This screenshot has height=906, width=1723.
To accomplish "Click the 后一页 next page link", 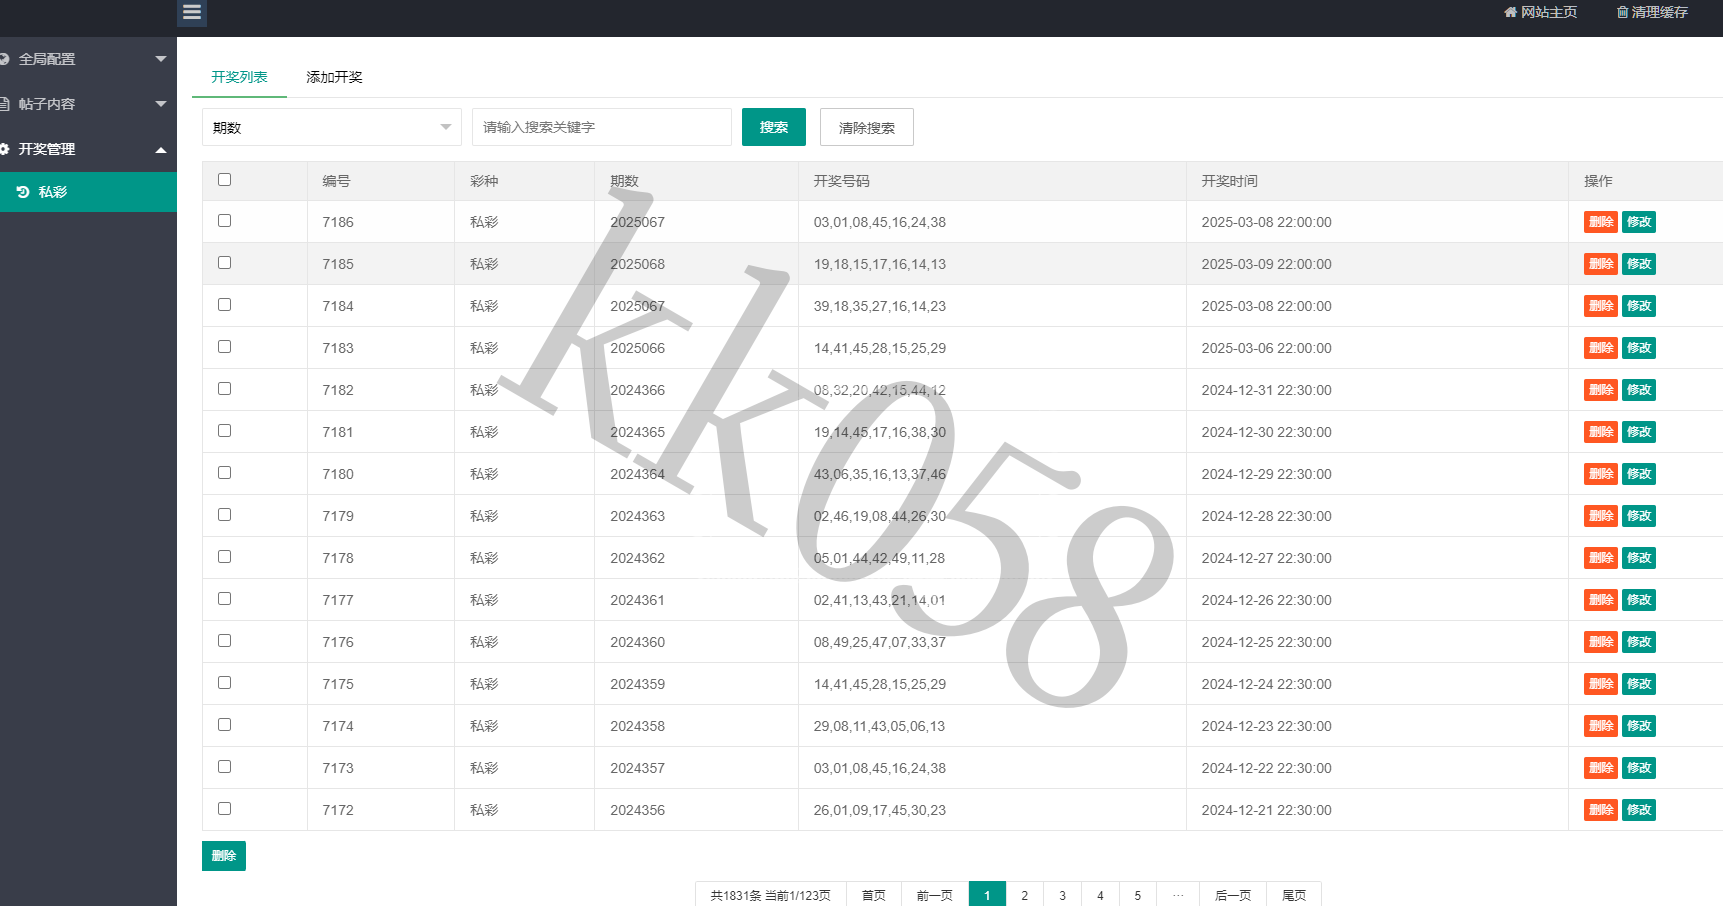I will pyautogui.click(x=1233, y=895).
